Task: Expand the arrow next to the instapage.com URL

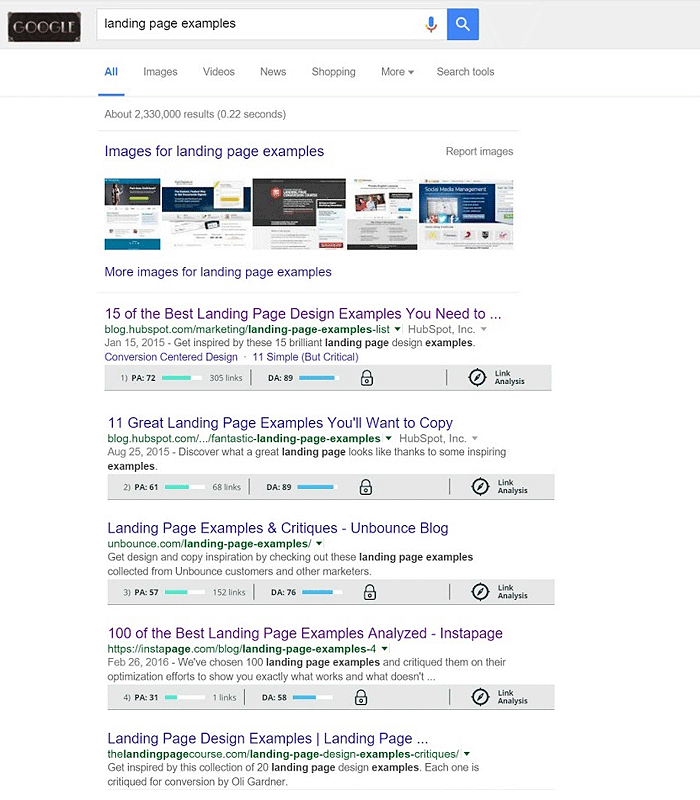Action: pos(384,649)
